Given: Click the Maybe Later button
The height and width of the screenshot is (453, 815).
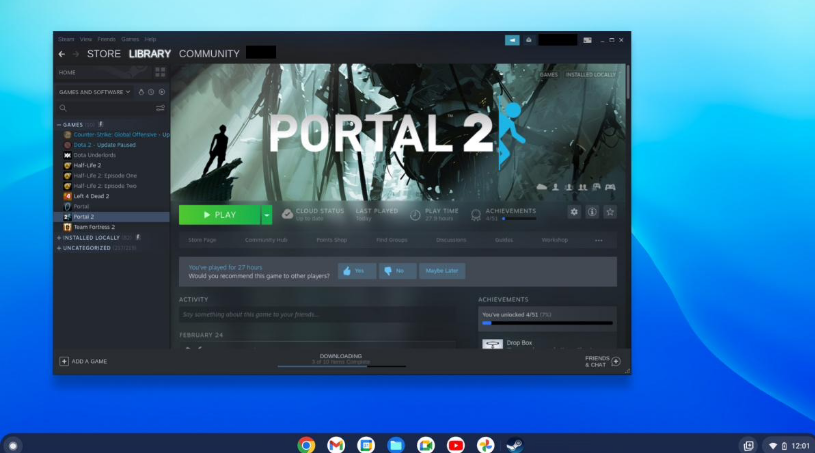Looking at the screenshot, I should [x=442, y=271].
